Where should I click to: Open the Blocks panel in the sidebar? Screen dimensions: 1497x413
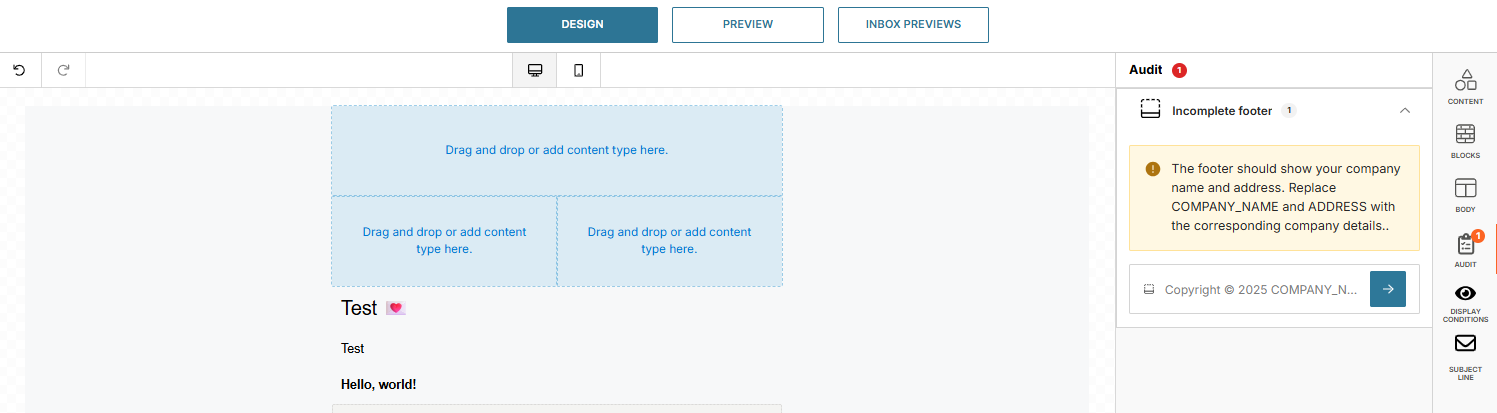click(x=1465, y=141)
